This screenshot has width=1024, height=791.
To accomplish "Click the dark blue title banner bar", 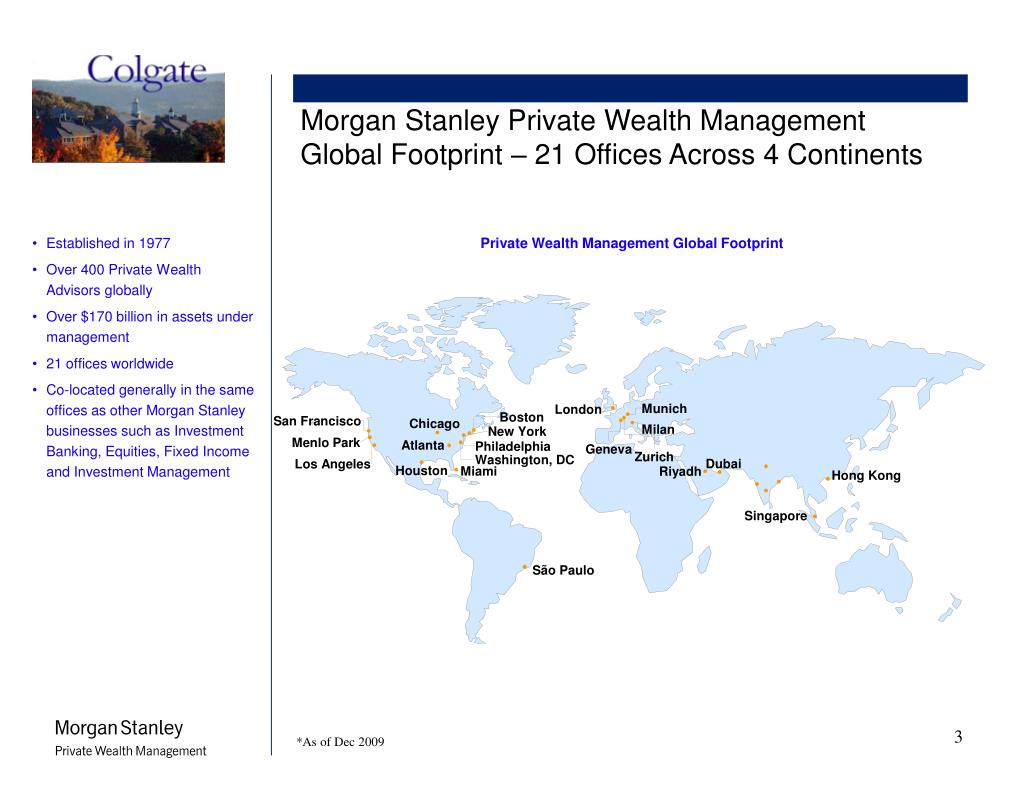I will (630, 88).
